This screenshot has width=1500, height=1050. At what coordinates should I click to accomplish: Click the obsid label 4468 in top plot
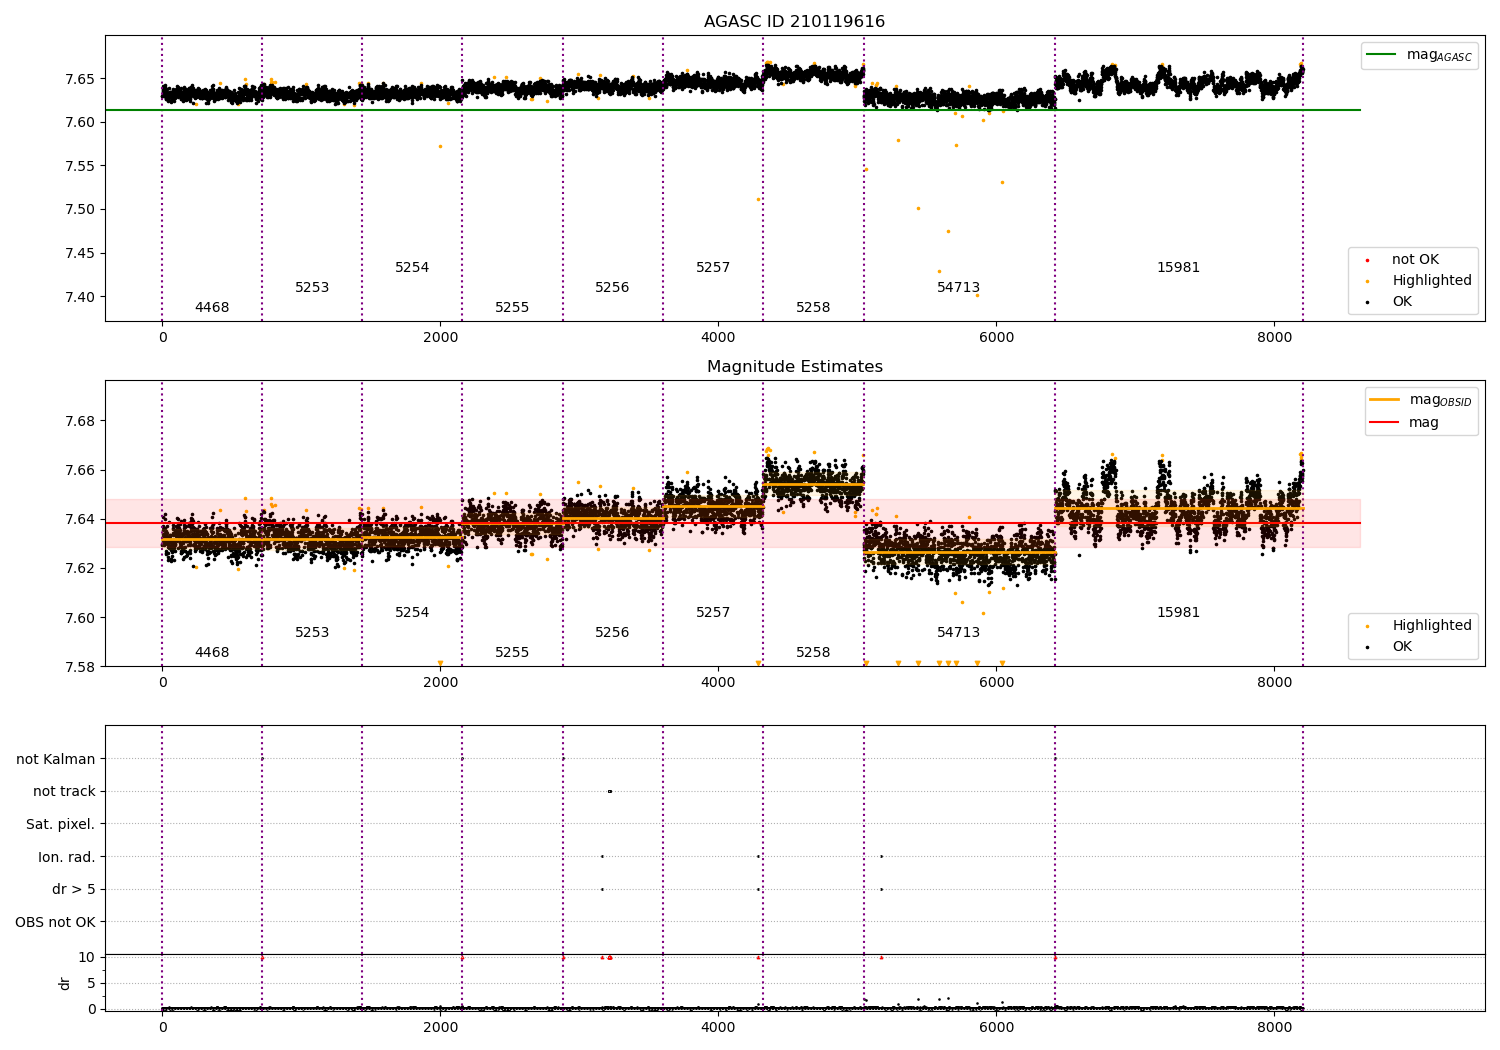212,307
